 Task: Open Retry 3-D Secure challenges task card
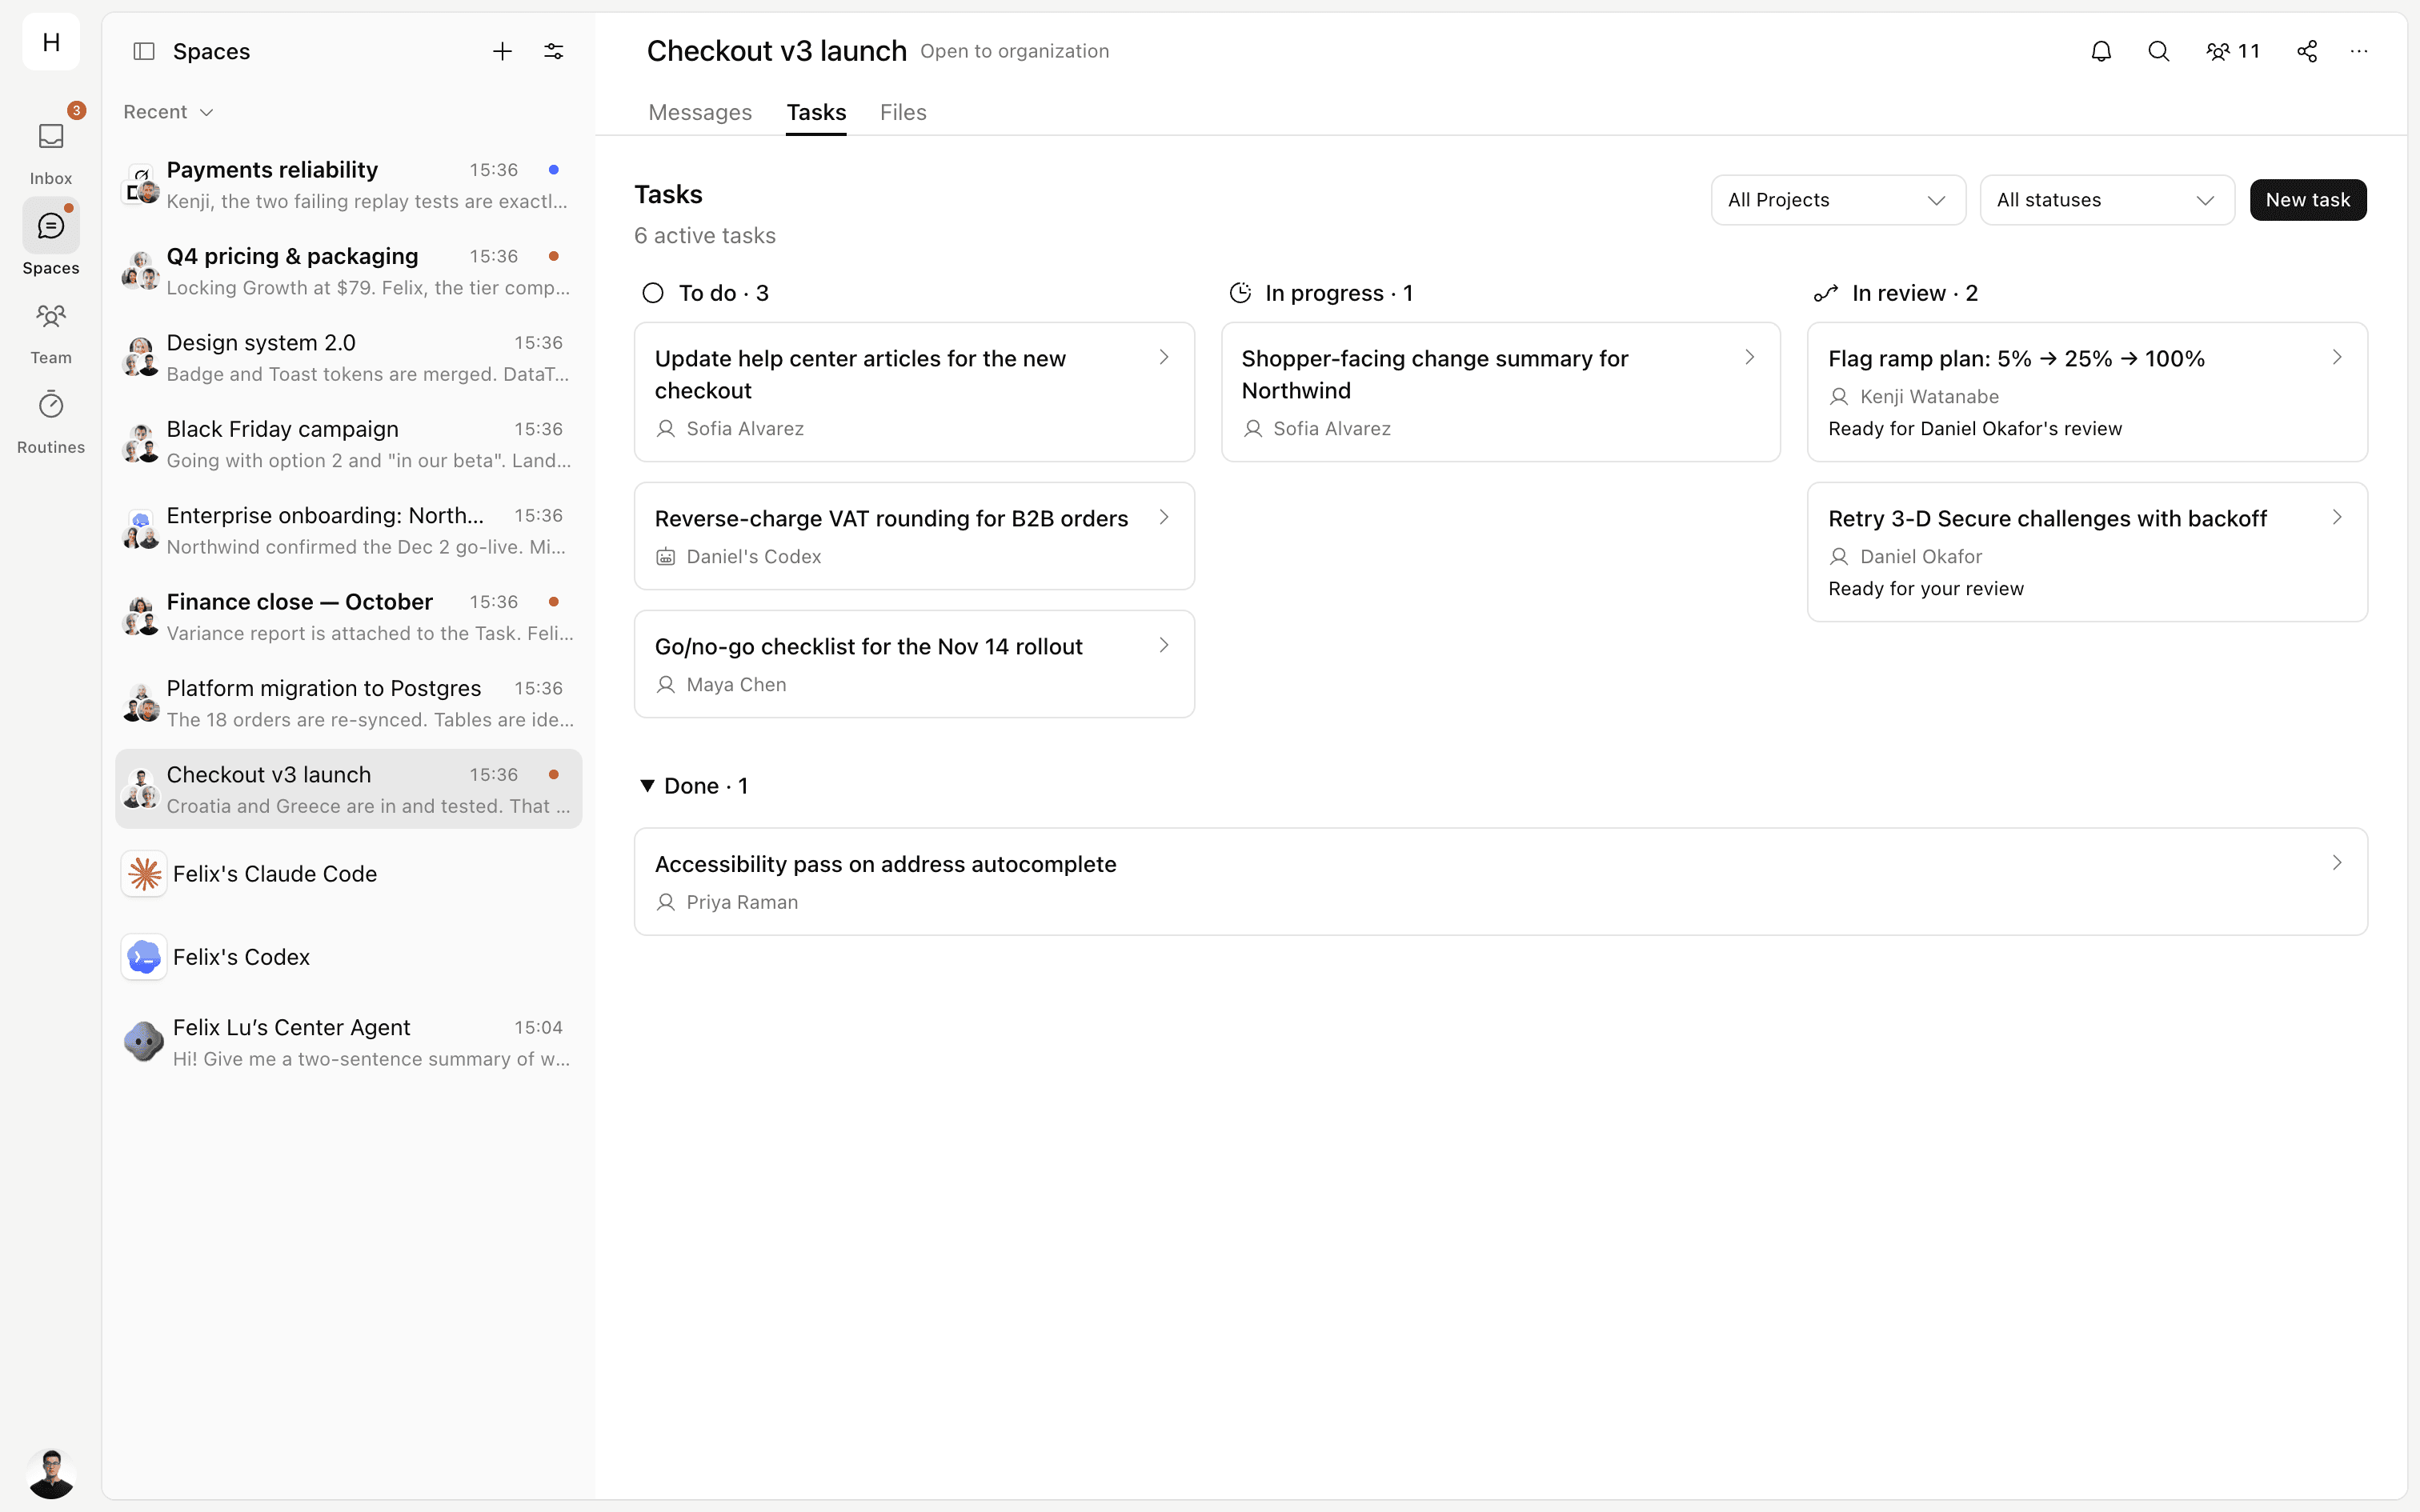(2087, 552)
